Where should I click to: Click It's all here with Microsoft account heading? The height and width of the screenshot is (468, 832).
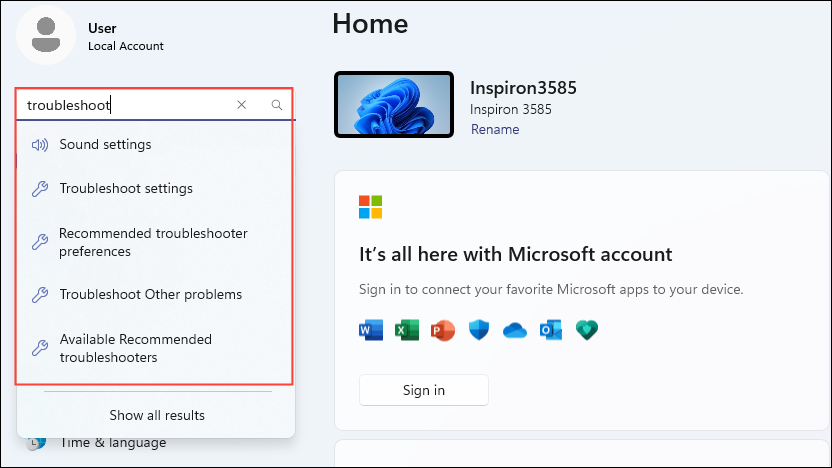[x=516, y=254]
